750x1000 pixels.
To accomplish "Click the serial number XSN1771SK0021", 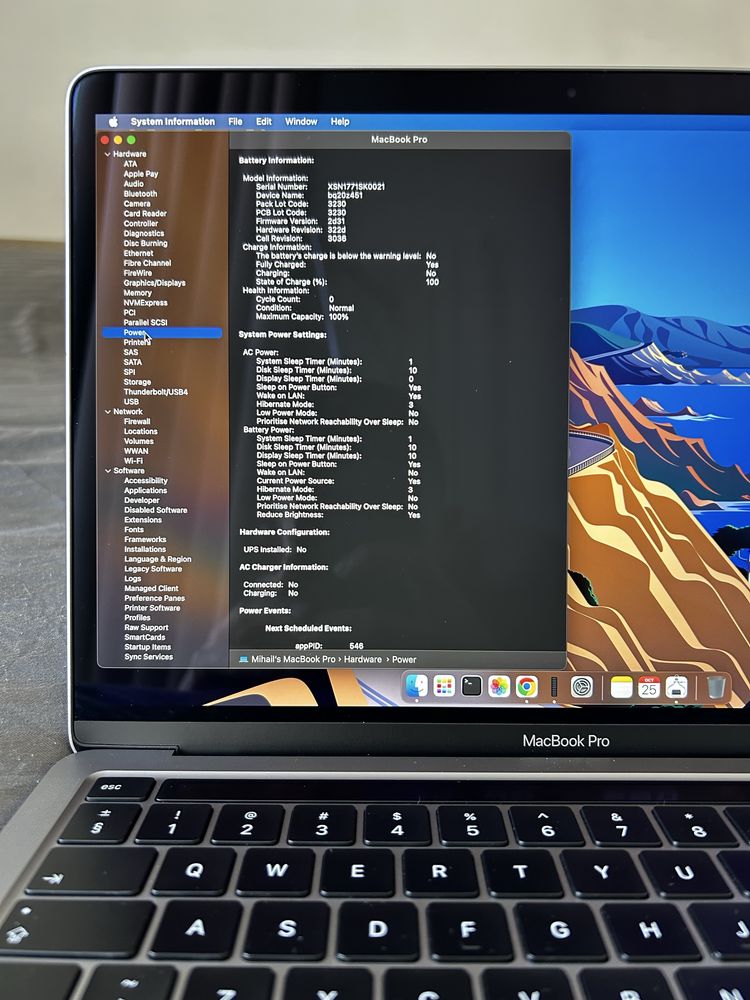I will 356,187.
